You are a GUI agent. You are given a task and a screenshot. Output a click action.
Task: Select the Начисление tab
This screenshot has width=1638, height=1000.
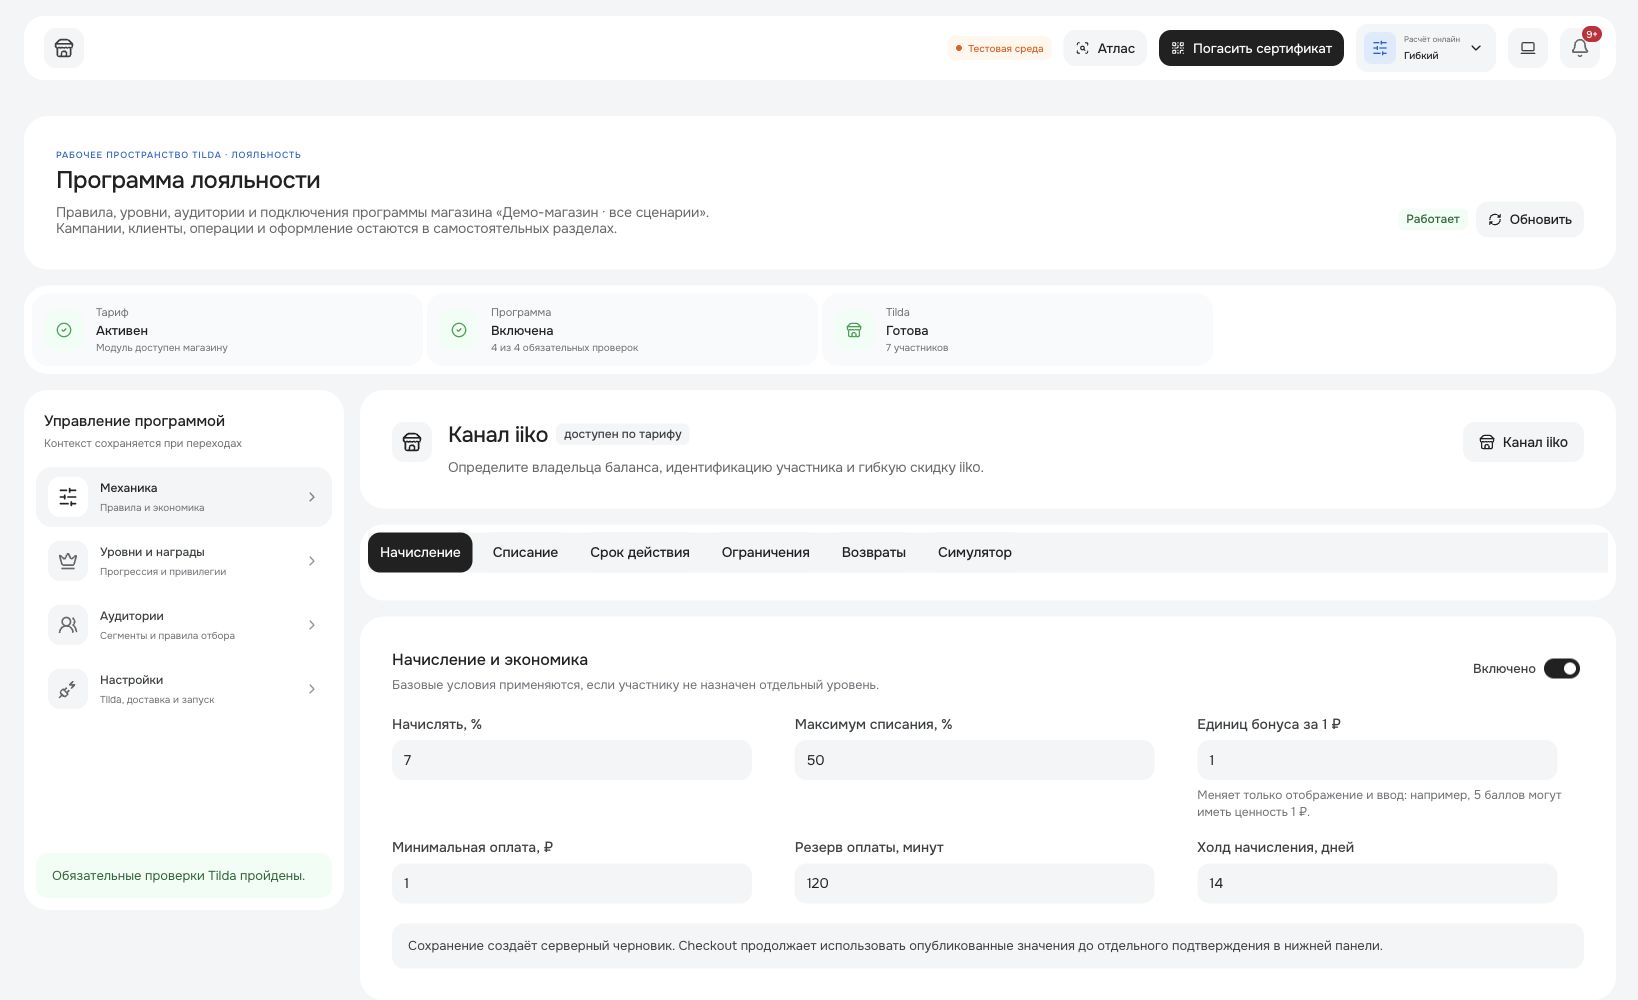(420, 552)
